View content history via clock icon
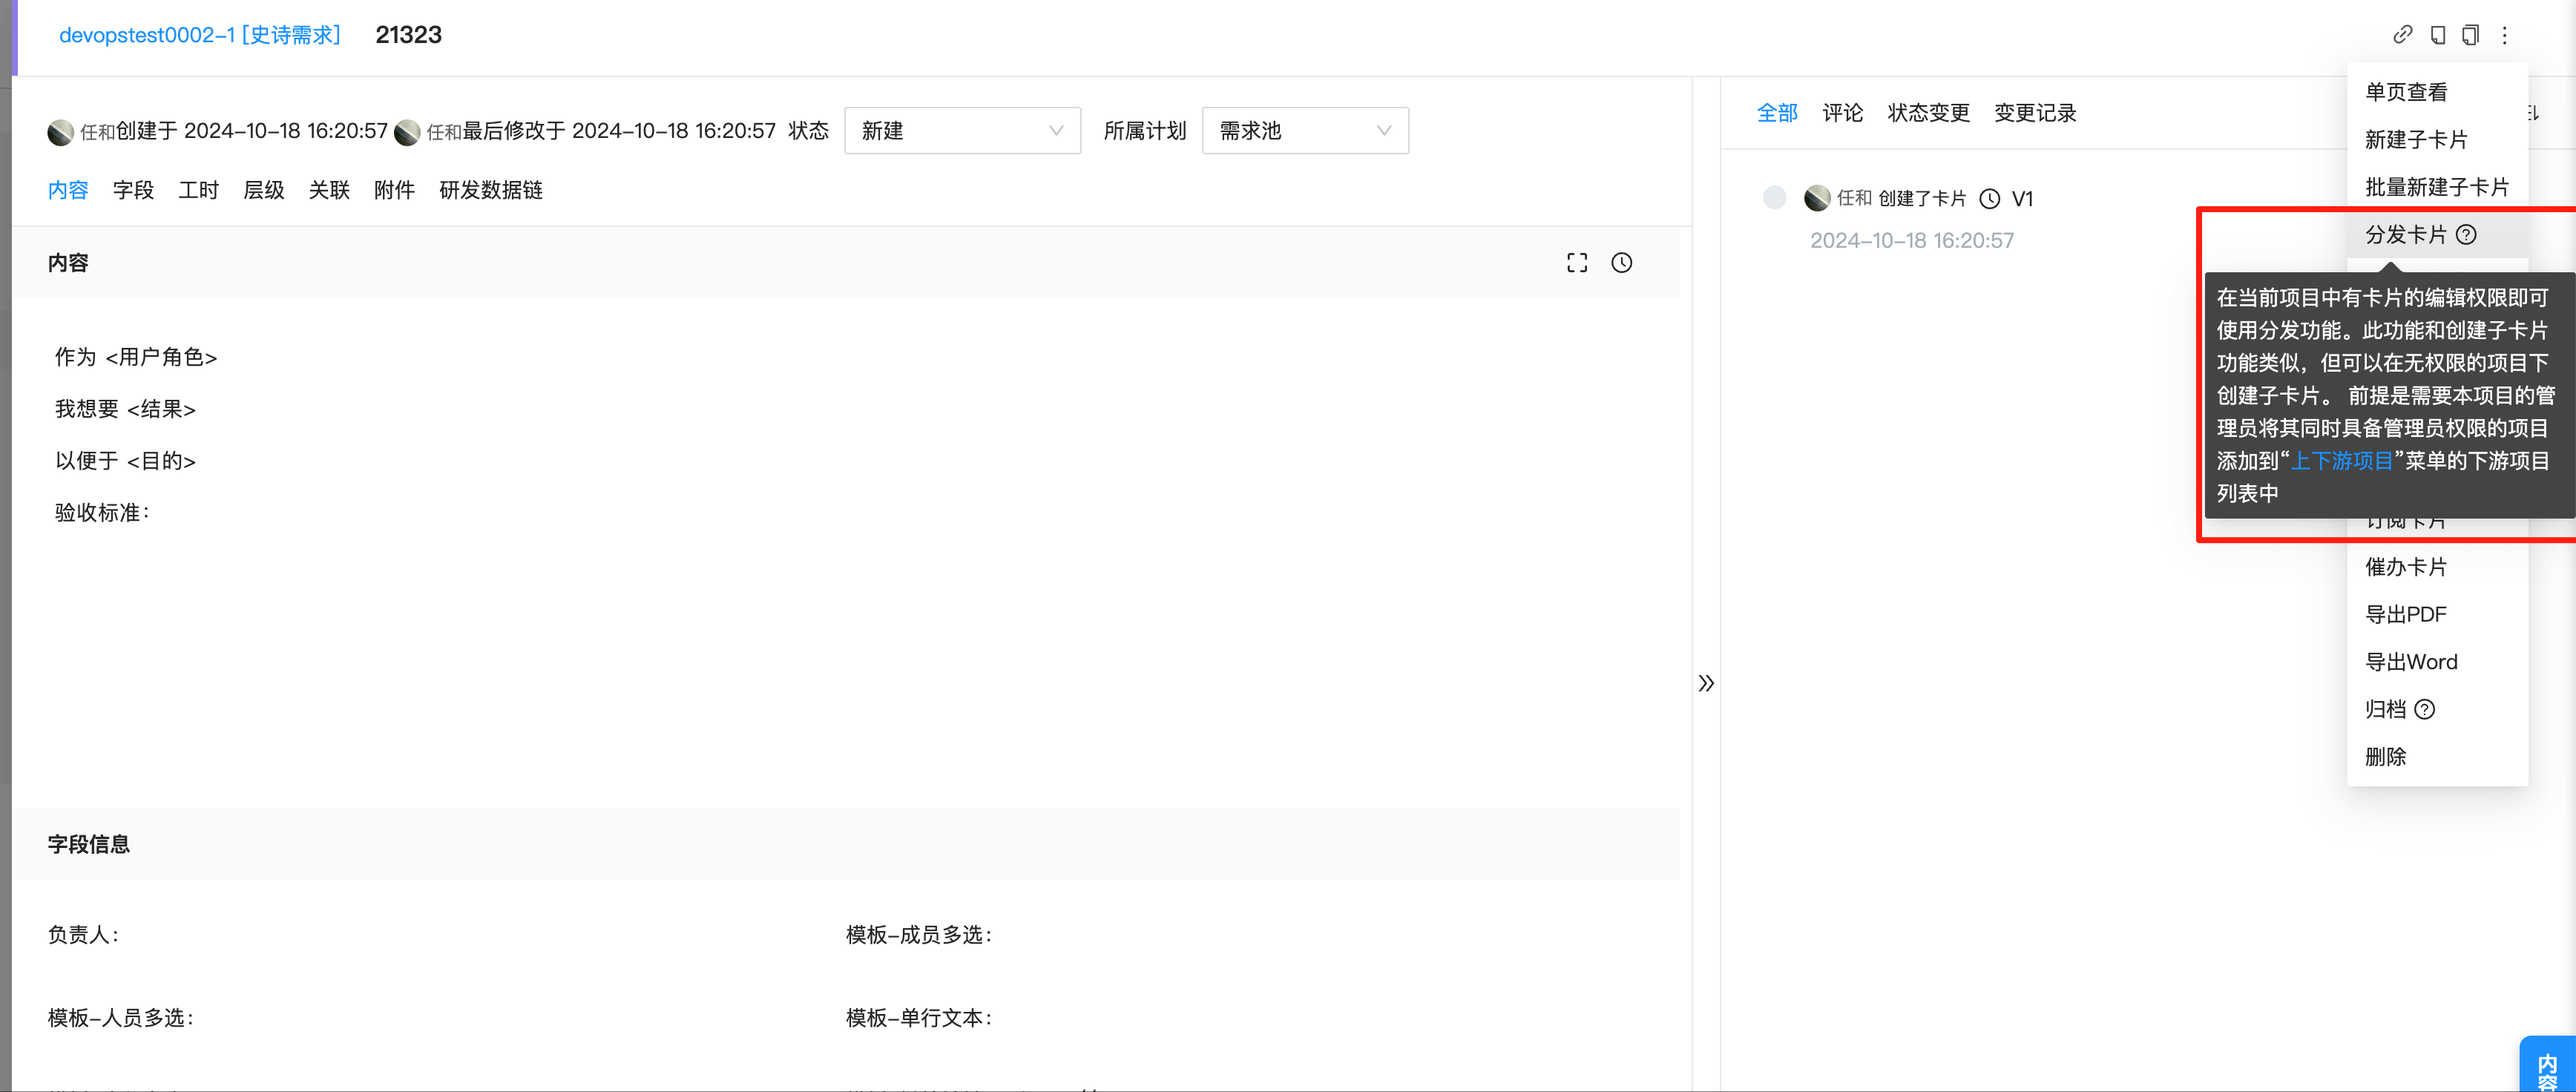 pyautogui.click(x=1622, y=262)
